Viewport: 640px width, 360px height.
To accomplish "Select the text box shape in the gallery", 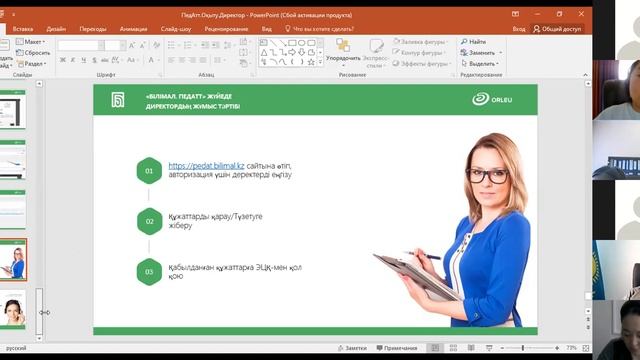I will 264,43.
